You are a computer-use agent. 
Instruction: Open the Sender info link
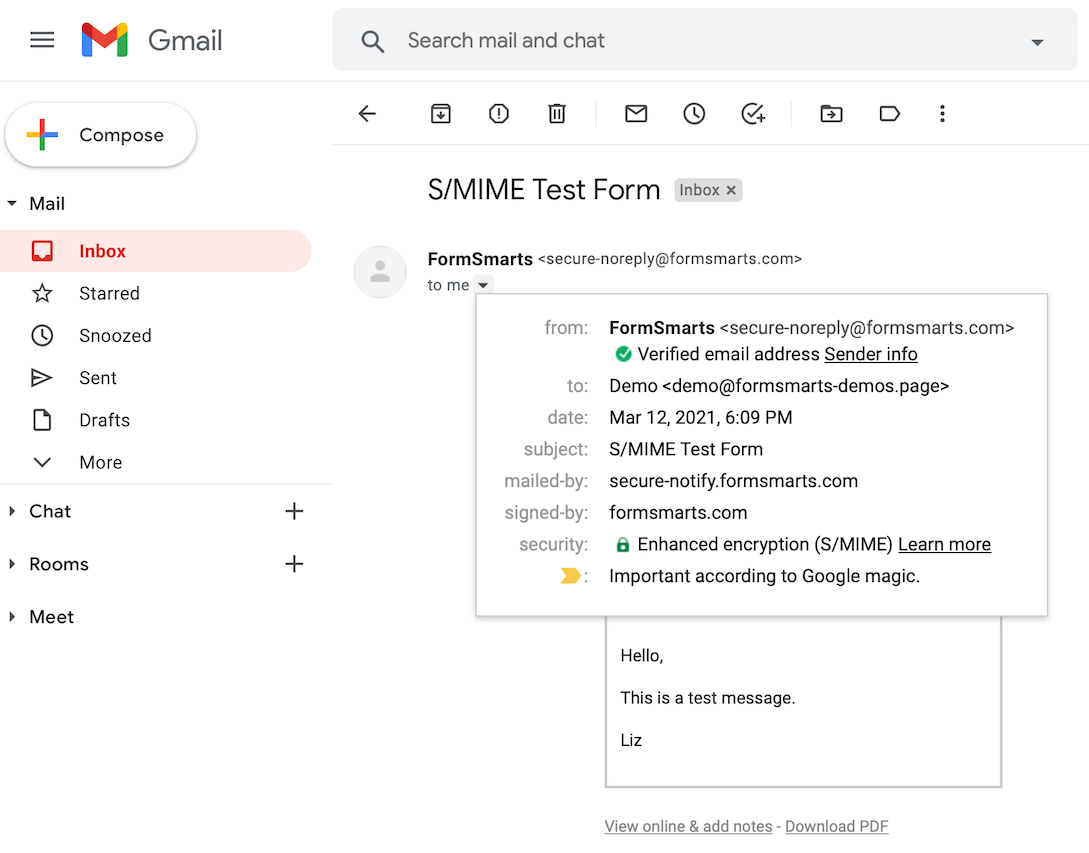pos(870,354)
